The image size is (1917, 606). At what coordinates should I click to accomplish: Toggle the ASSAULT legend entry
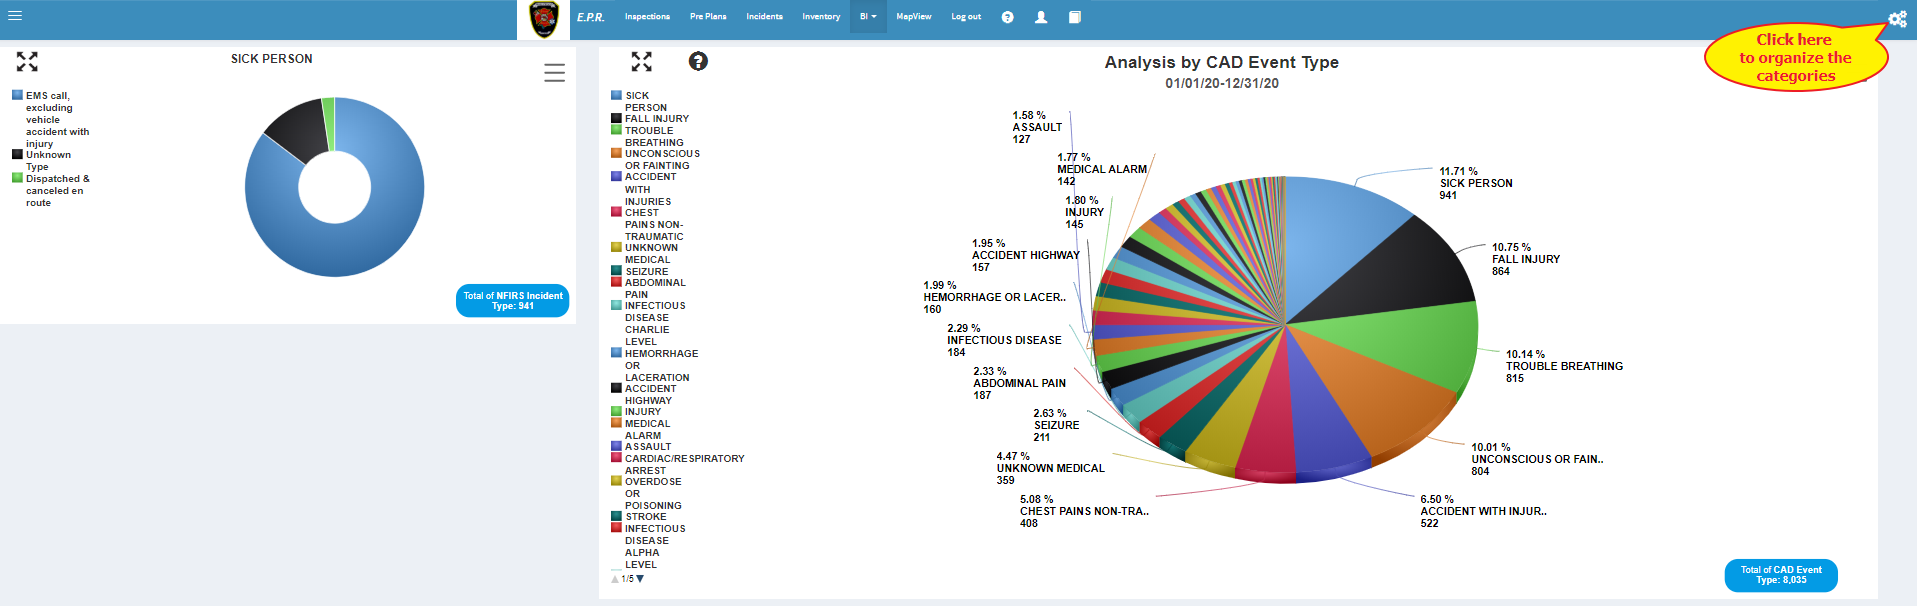pyautogui.click(x=641, y=446)
